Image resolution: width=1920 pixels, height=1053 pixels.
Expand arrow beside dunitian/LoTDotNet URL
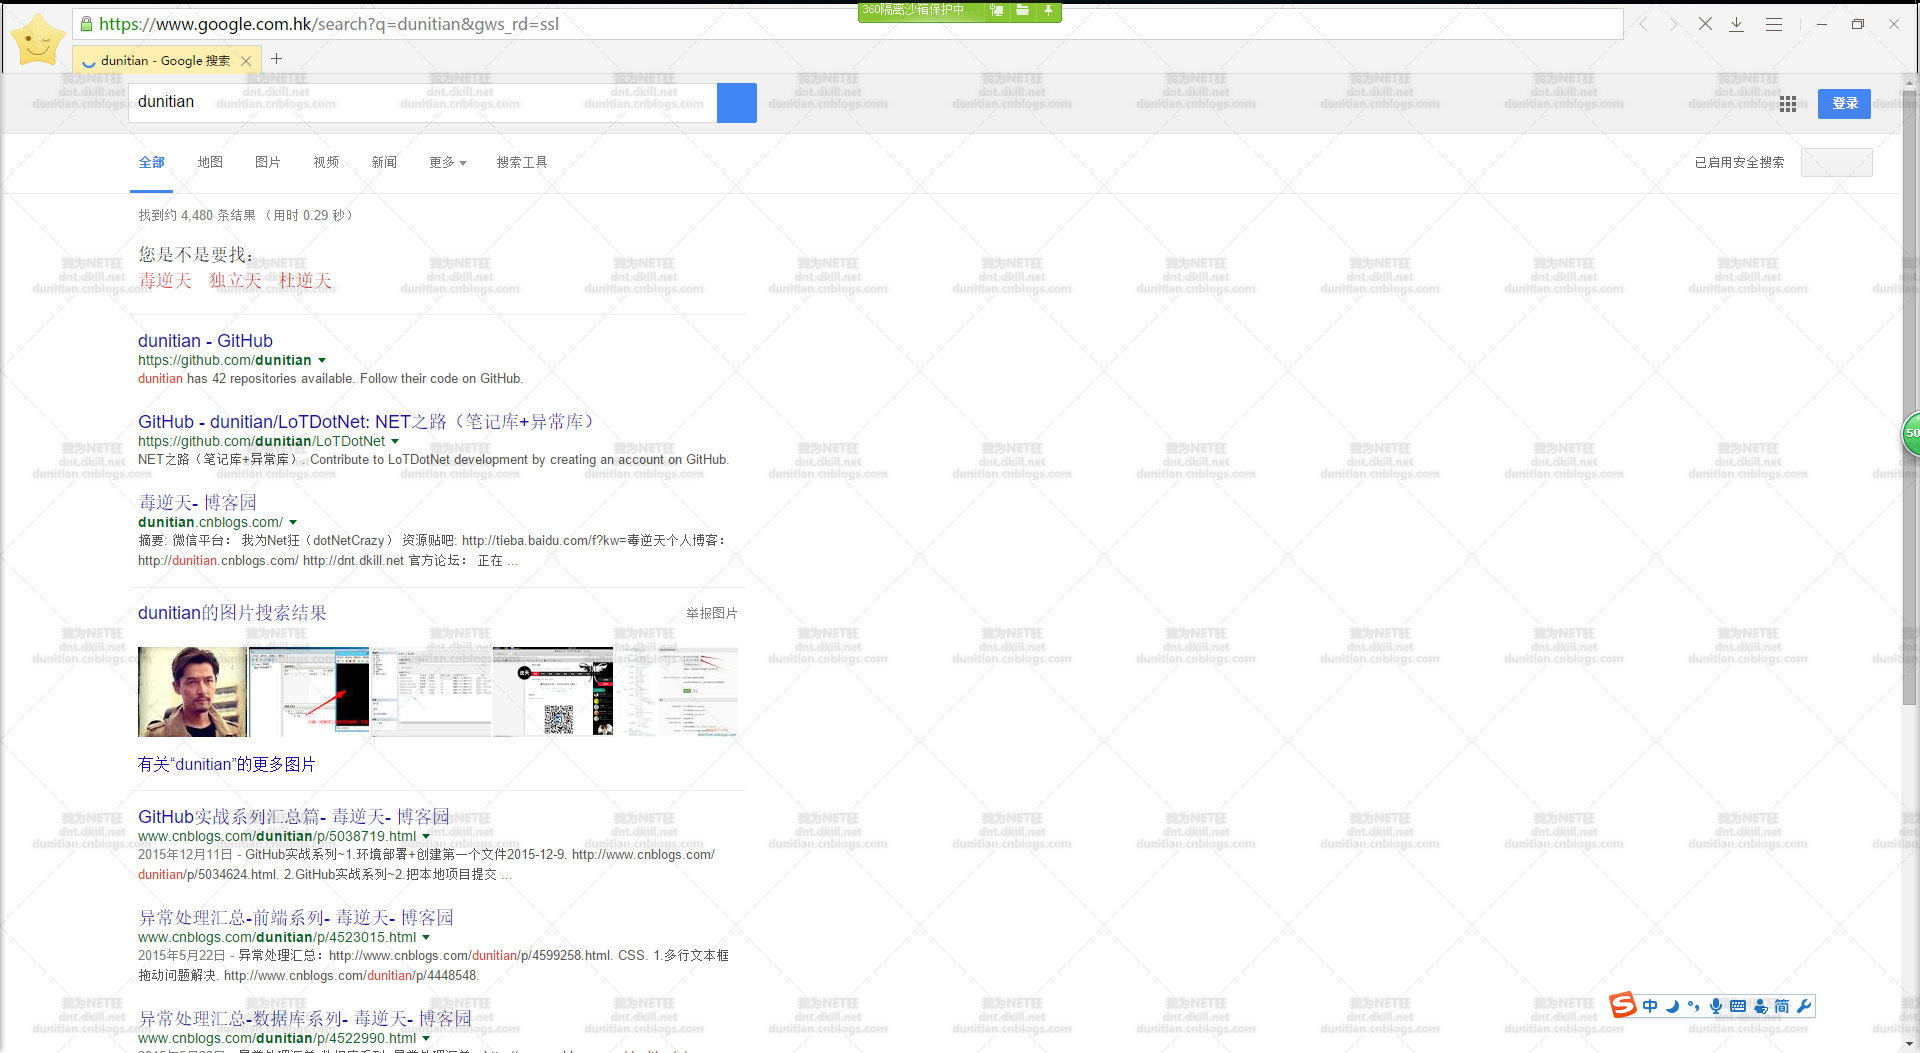395,441
